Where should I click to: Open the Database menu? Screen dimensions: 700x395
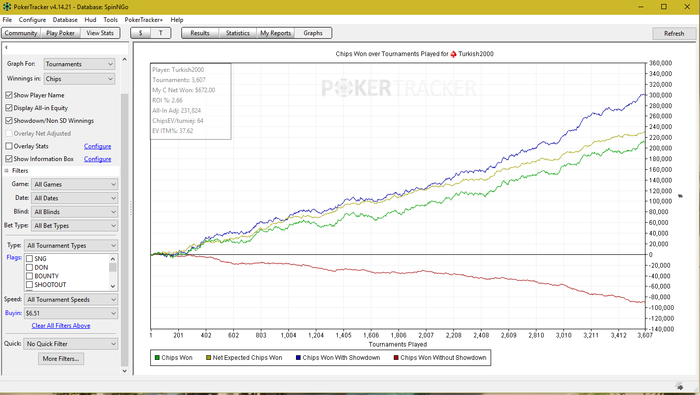point(65,20)
